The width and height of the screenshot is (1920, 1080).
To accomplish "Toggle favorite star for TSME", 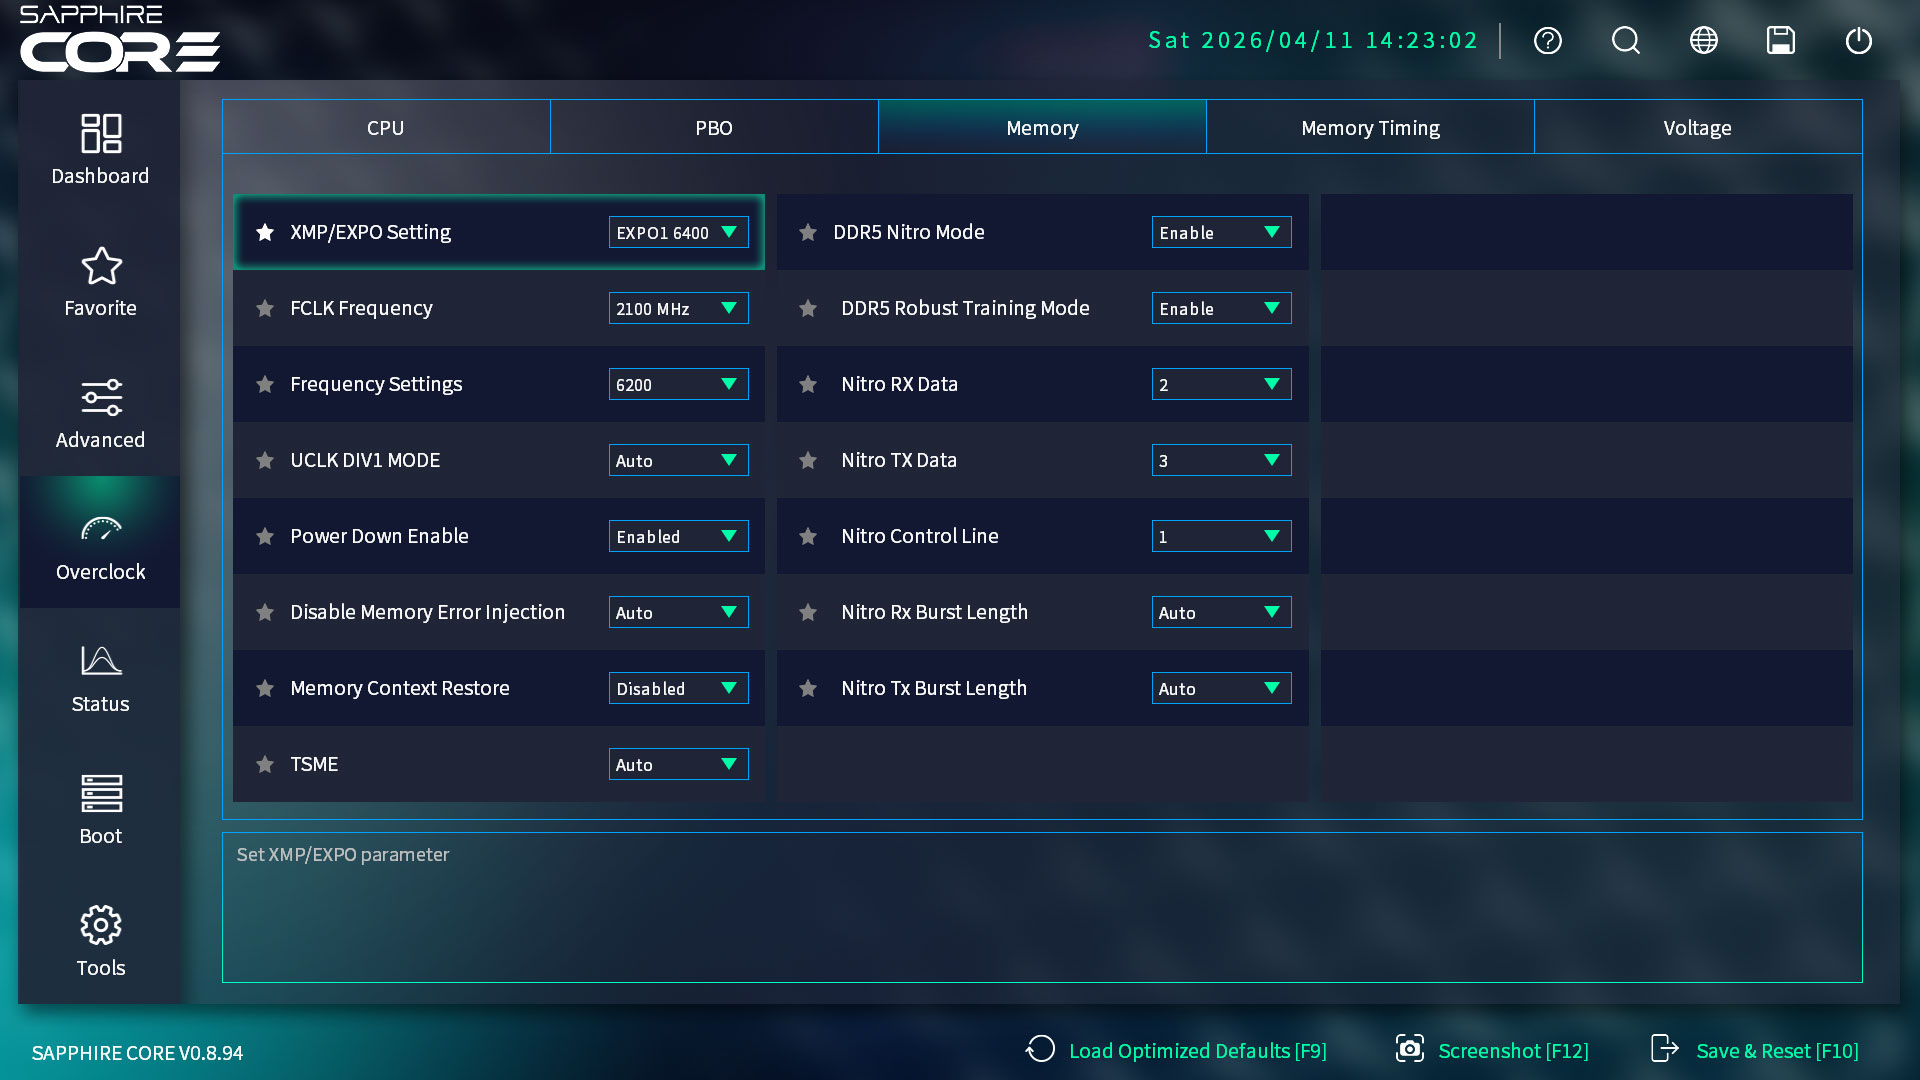I will coord(265,765).
